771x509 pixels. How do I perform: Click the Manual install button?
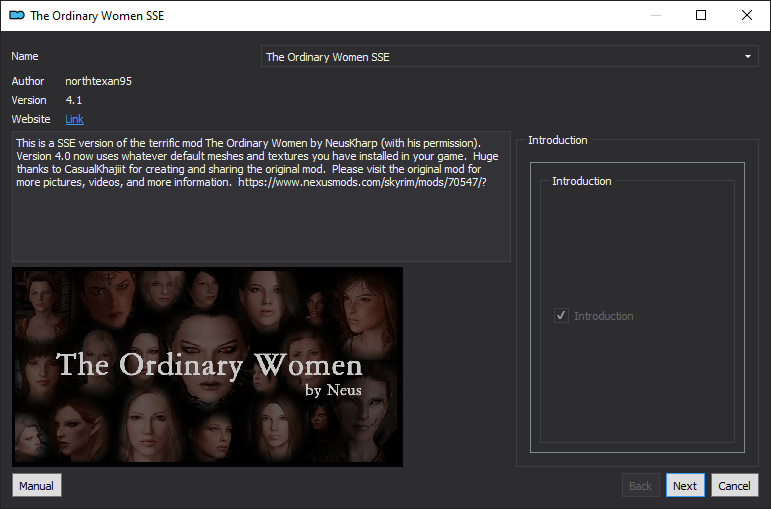37,485
